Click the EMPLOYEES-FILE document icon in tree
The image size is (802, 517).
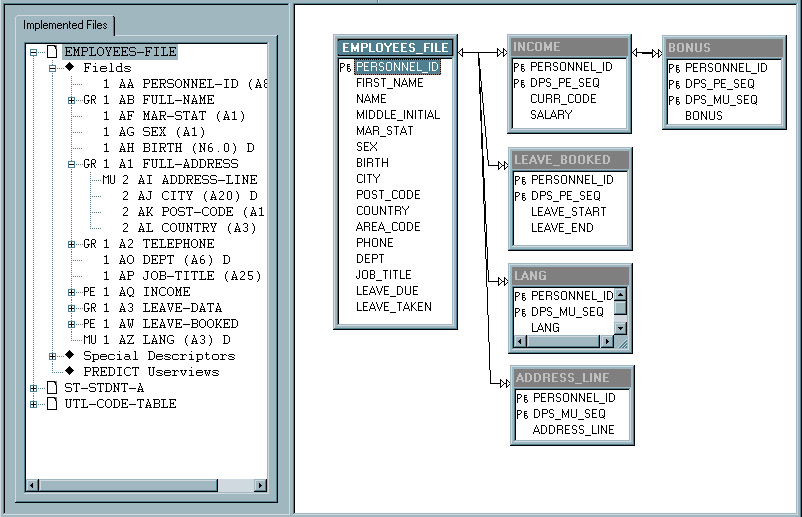tap(52, 52)
